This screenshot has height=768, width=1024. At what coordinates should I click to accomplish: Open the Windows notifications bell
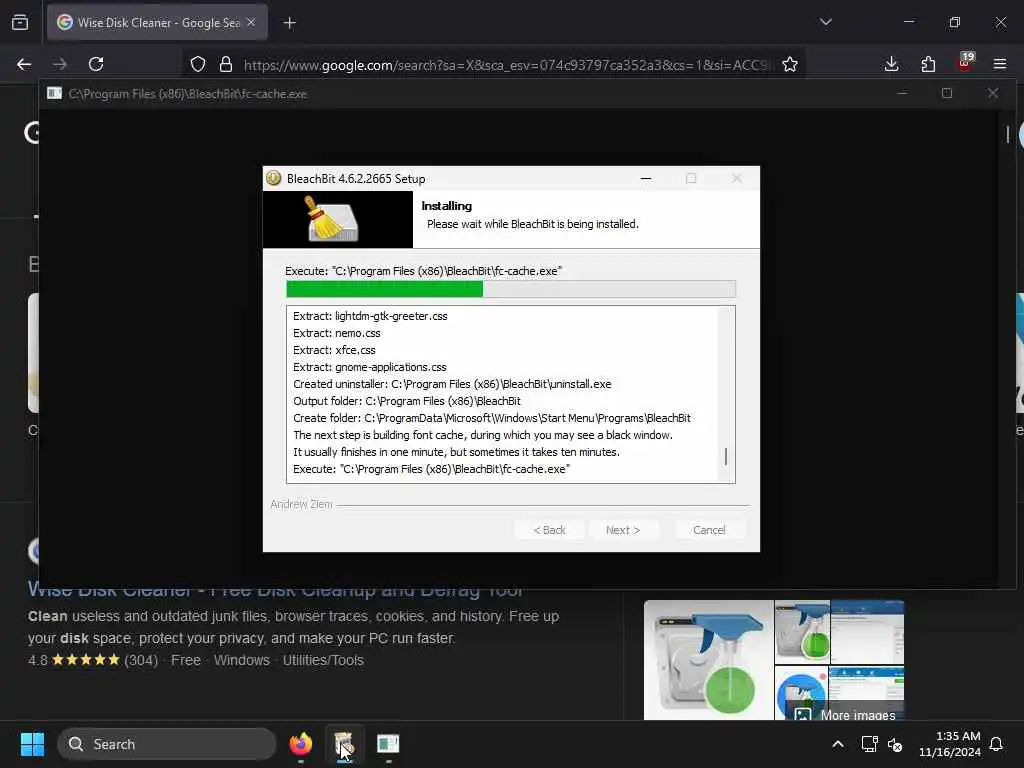(996, 744)
